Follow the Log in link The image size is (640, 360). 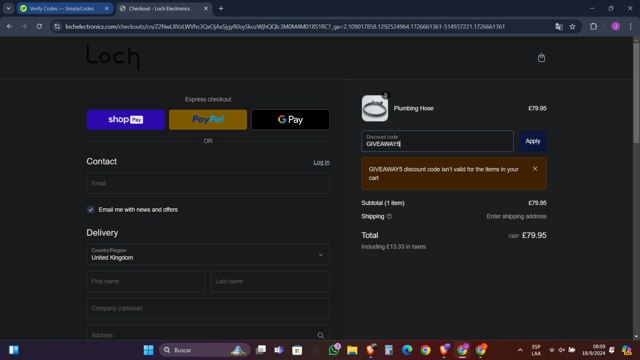(321, 162)
